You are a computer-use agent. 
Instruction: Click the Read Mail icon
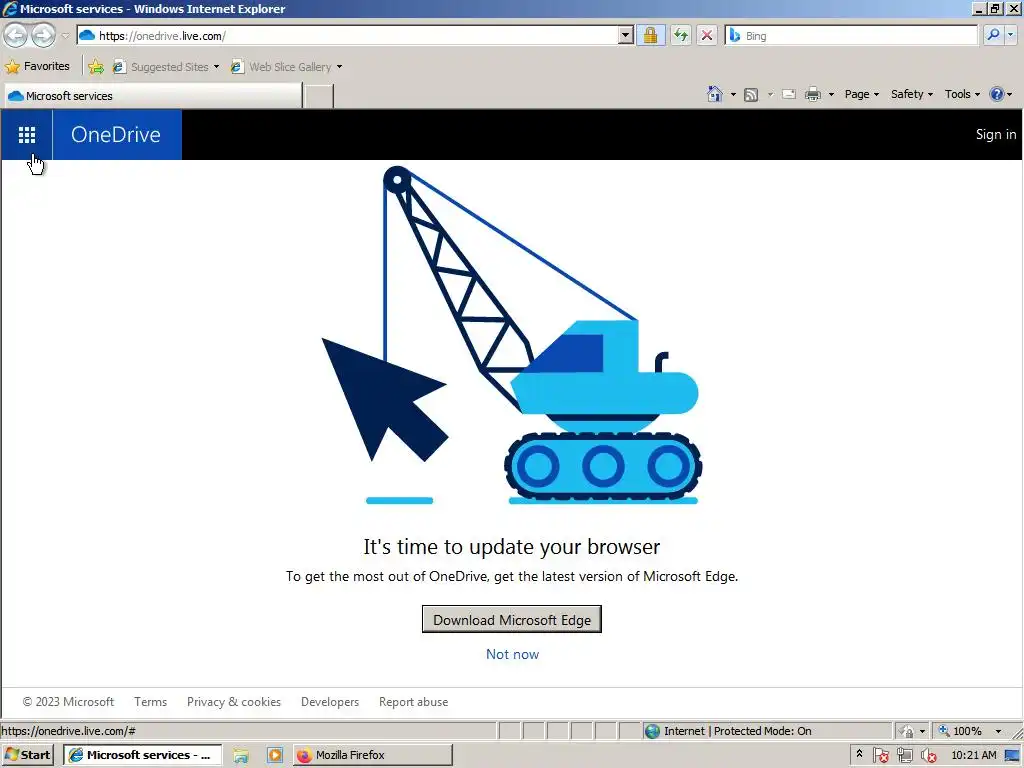(789, 94)
